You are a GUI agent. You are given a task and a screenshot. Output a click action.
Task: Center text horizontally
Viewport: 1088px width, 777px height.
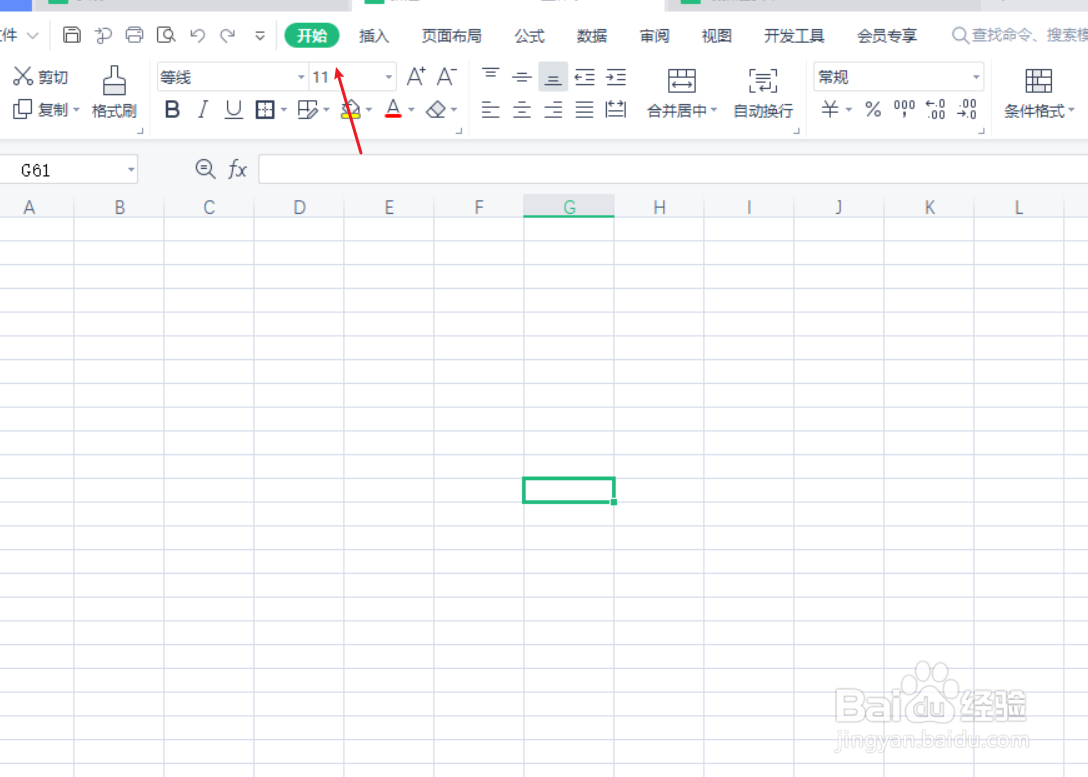click(522, 110)
